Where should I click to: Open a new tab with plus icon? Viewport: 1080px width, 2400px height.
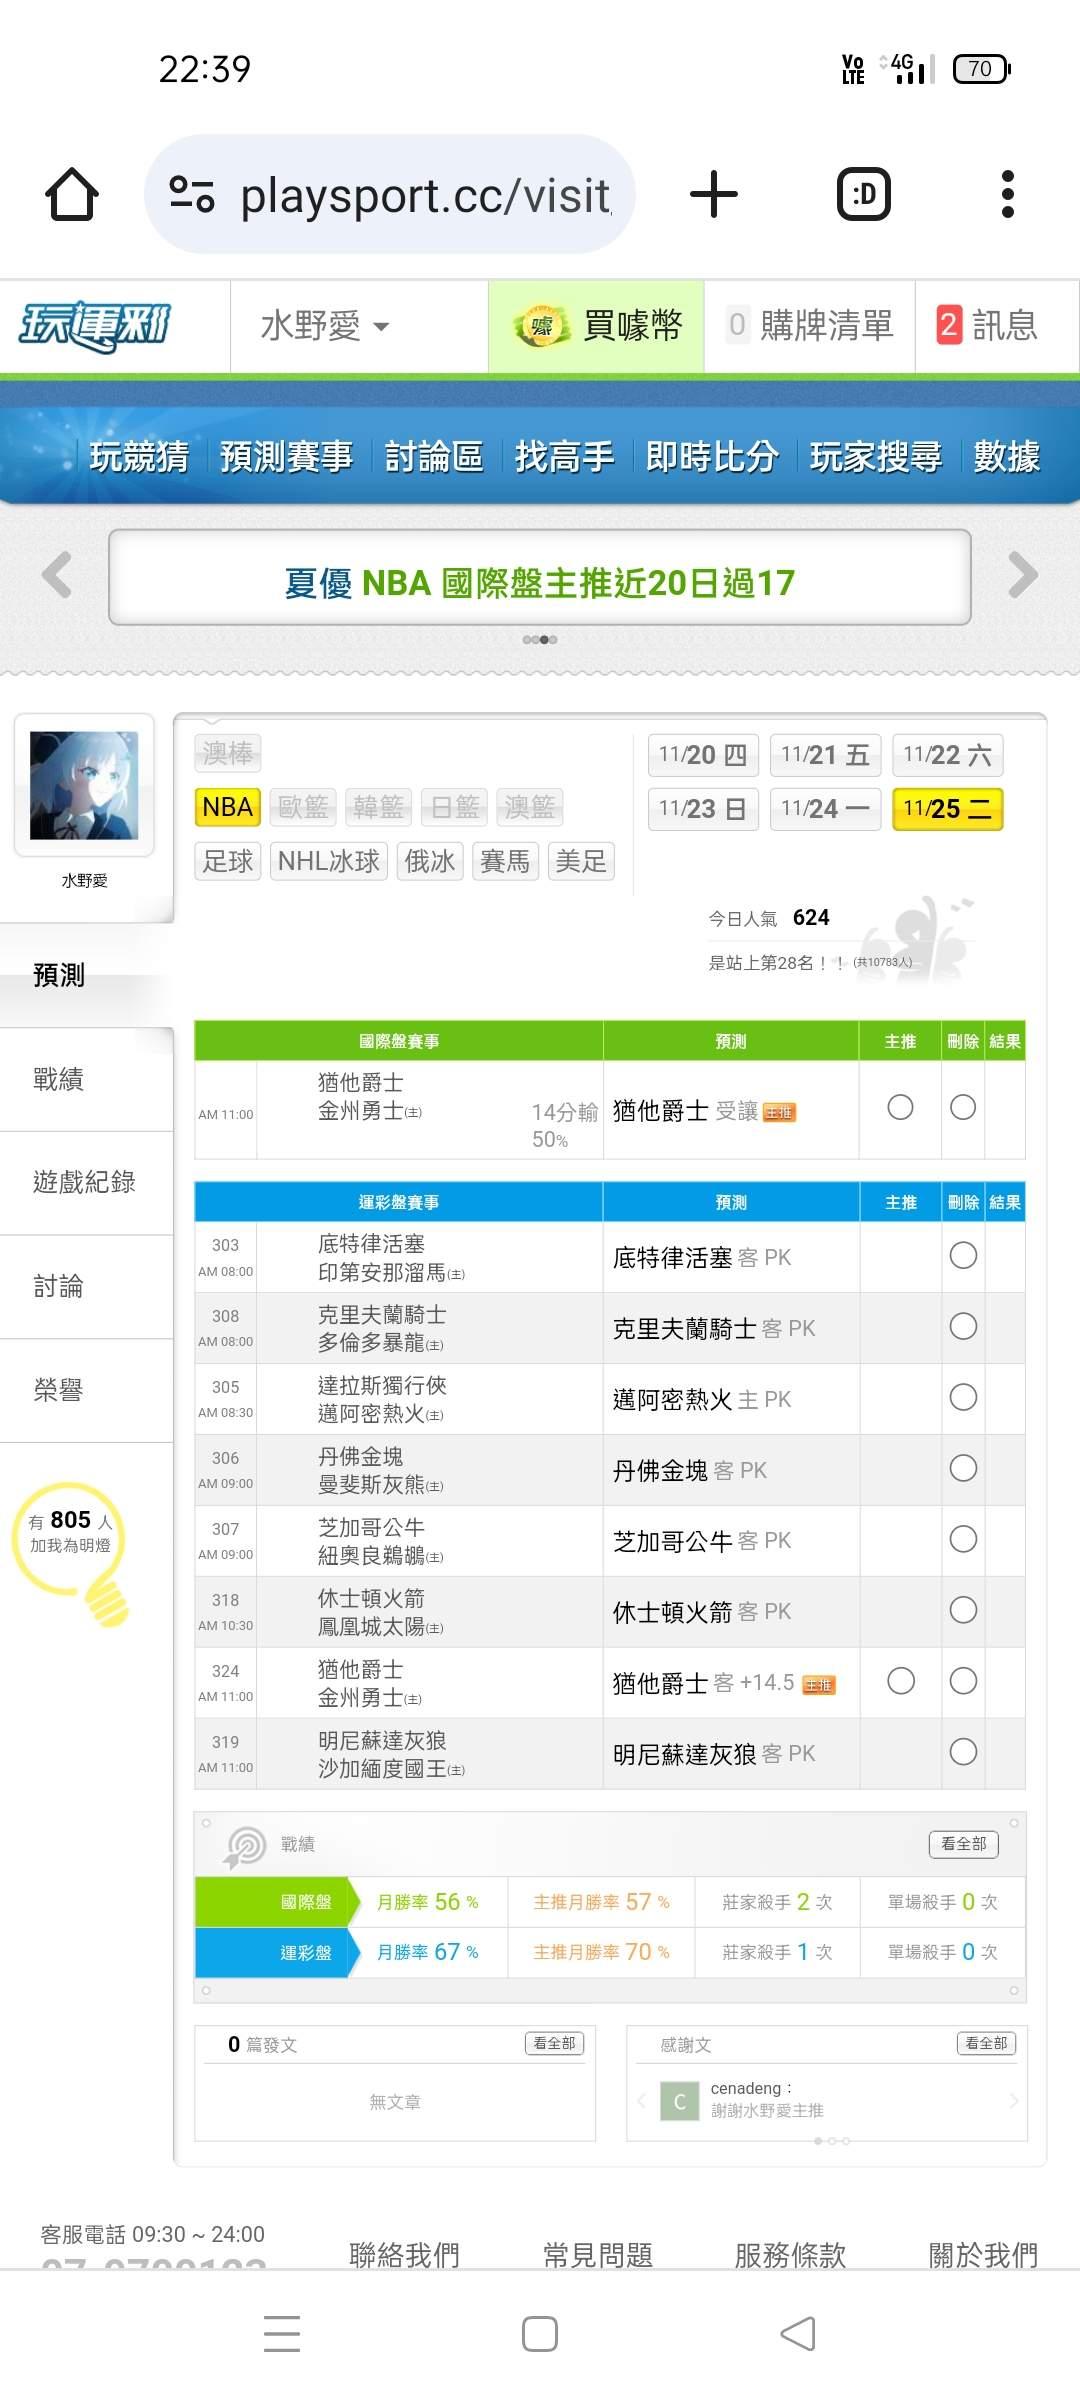tap(714, 194)
